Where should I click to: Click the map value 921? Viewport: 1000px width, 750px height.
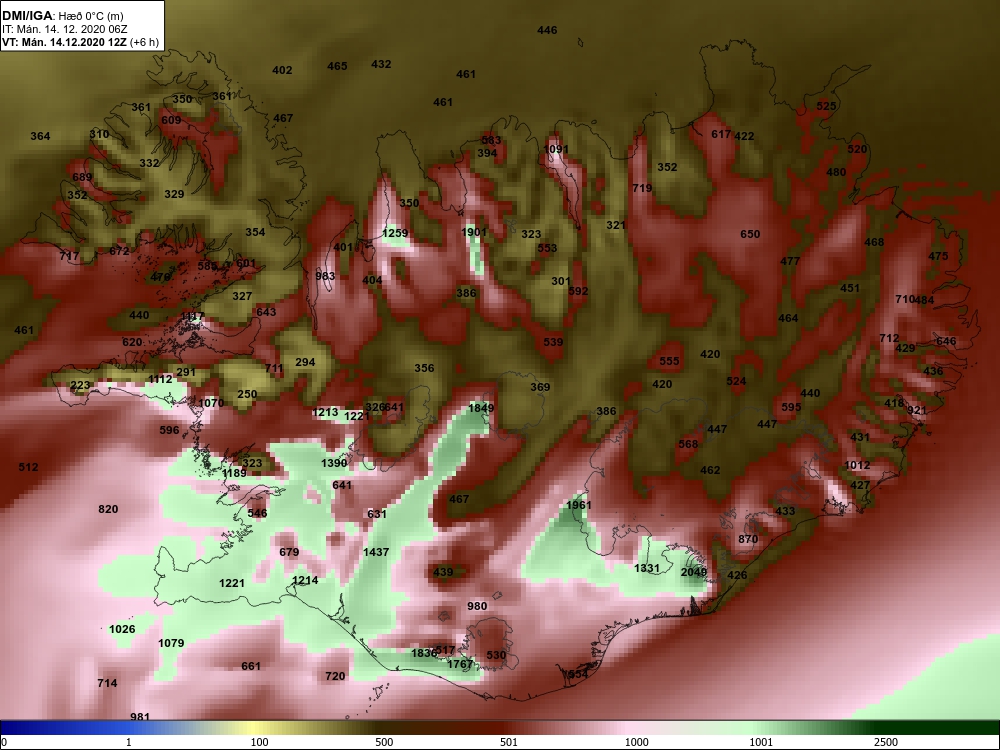917,410
